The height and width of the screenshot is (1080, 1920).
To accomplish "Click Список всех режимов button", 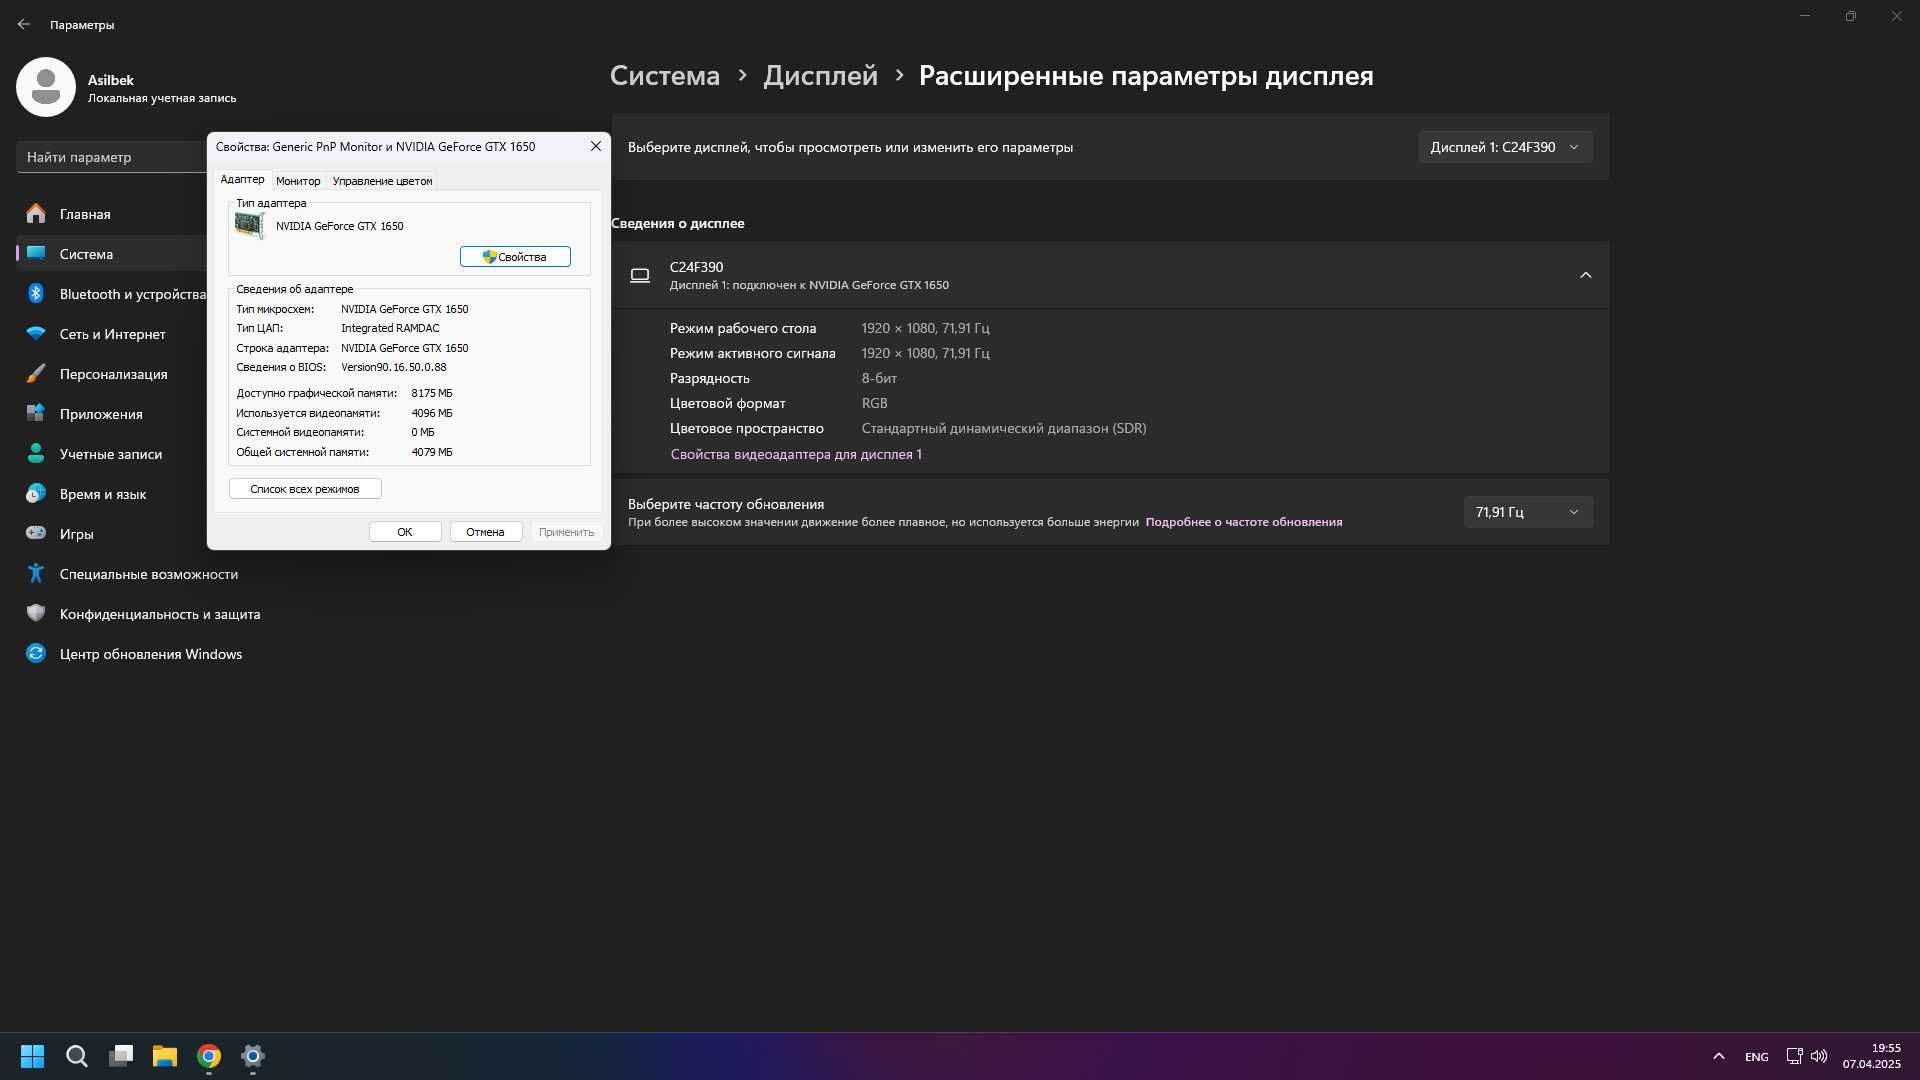I will [305, 489].
